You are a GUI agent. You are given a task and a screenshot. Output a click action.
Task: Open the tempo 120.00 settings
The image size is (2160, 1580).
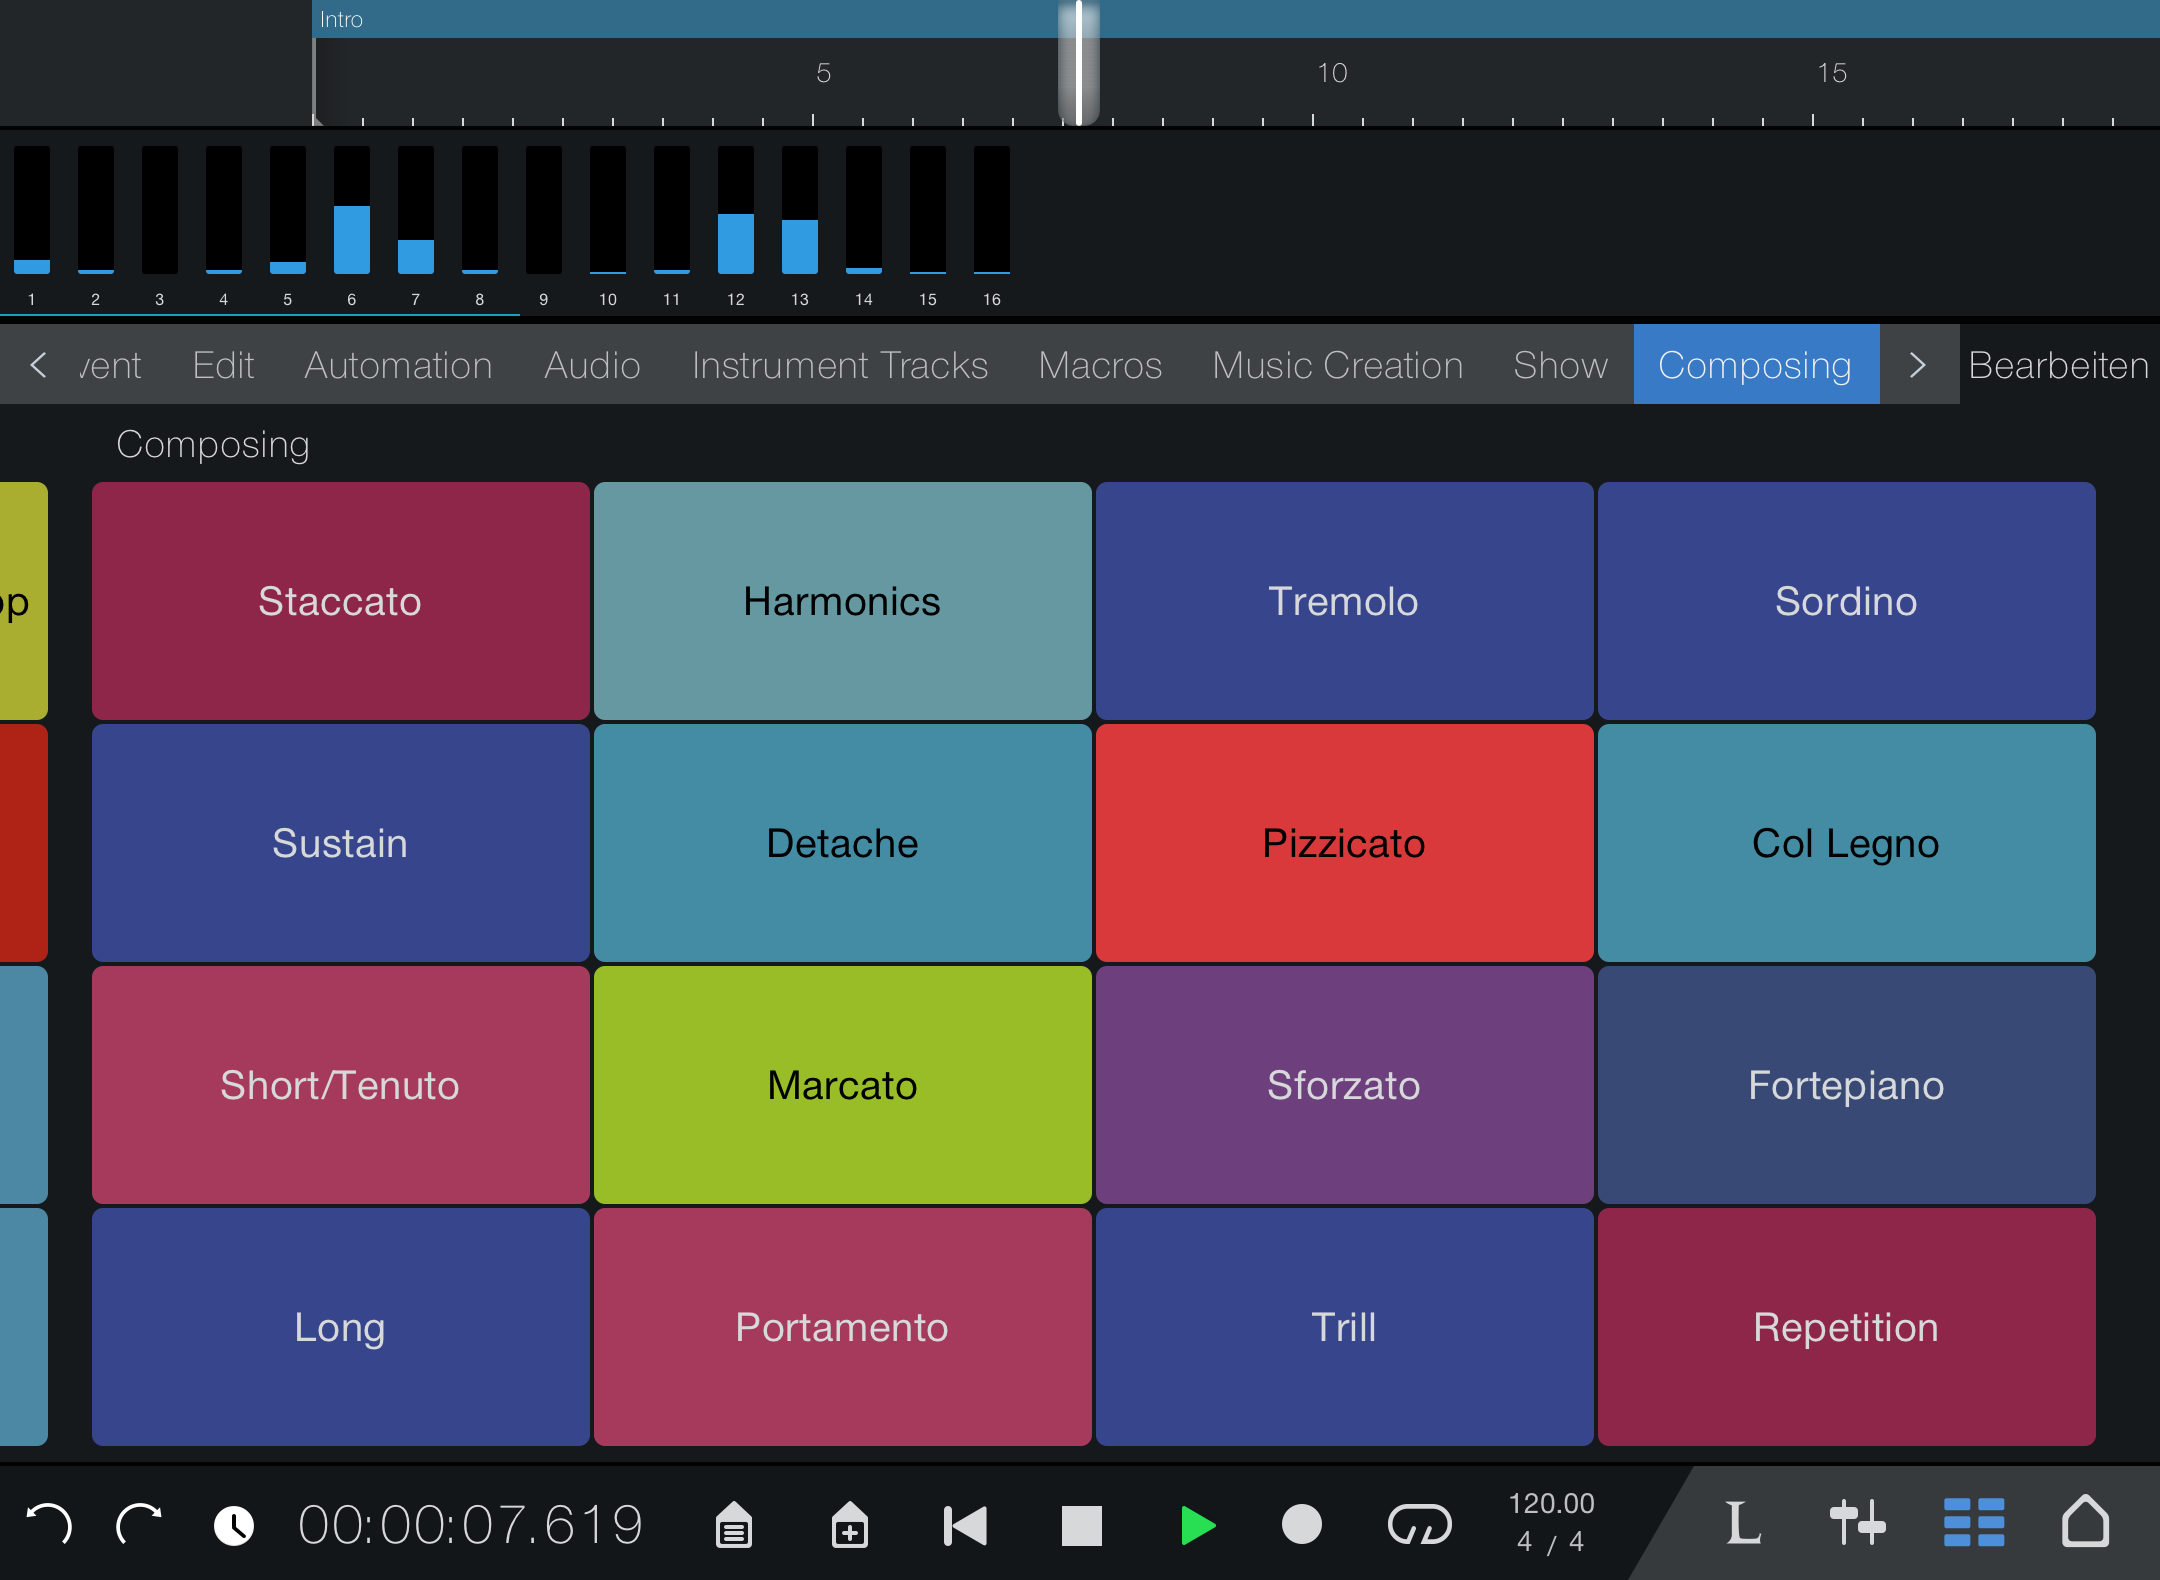pyautogui.click(x=1552, y=1524)
